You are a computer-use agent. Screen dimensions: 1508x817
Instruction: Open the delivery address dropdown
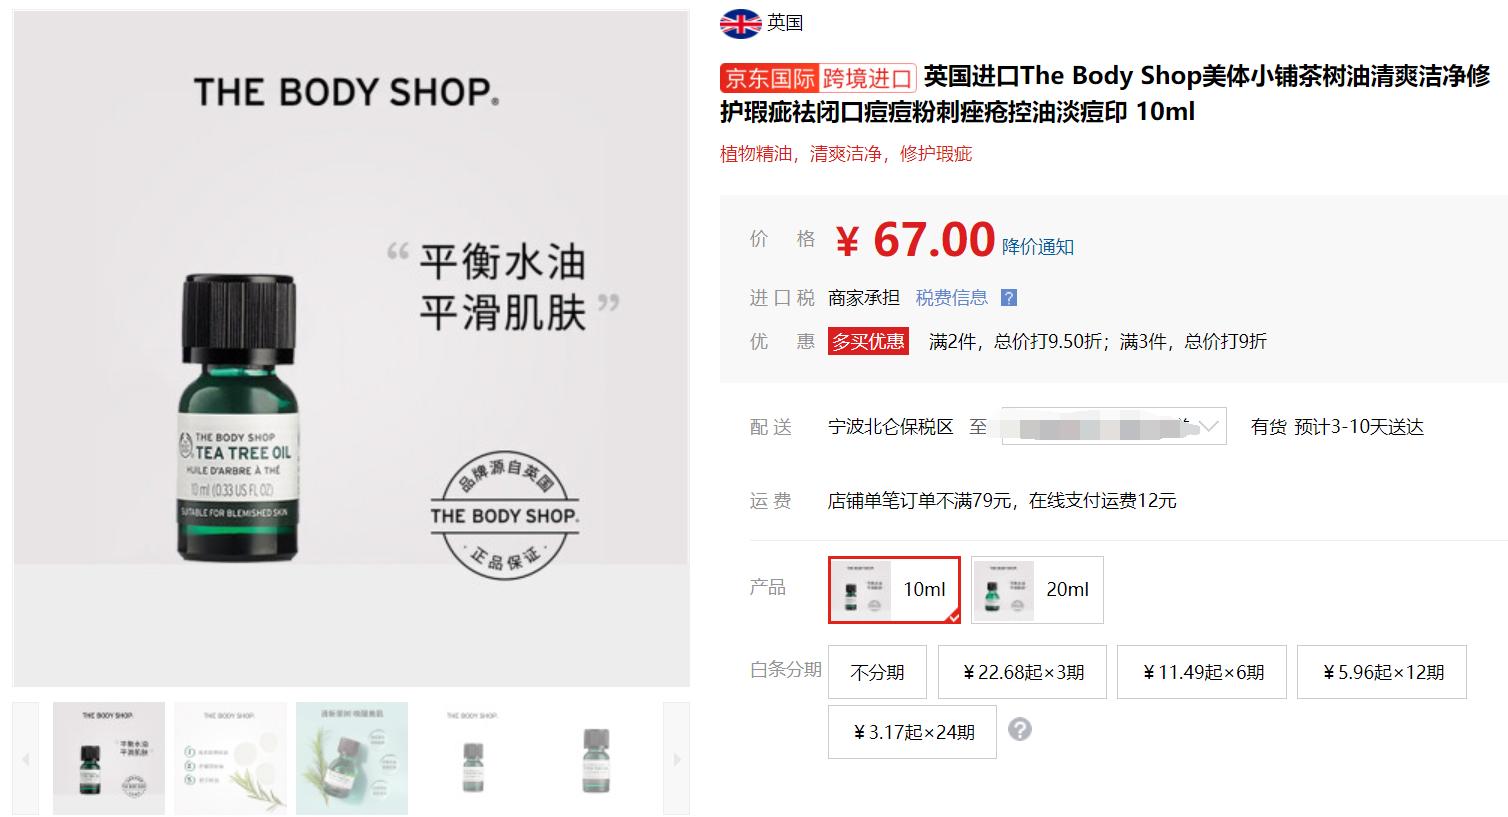point(1114,427)
